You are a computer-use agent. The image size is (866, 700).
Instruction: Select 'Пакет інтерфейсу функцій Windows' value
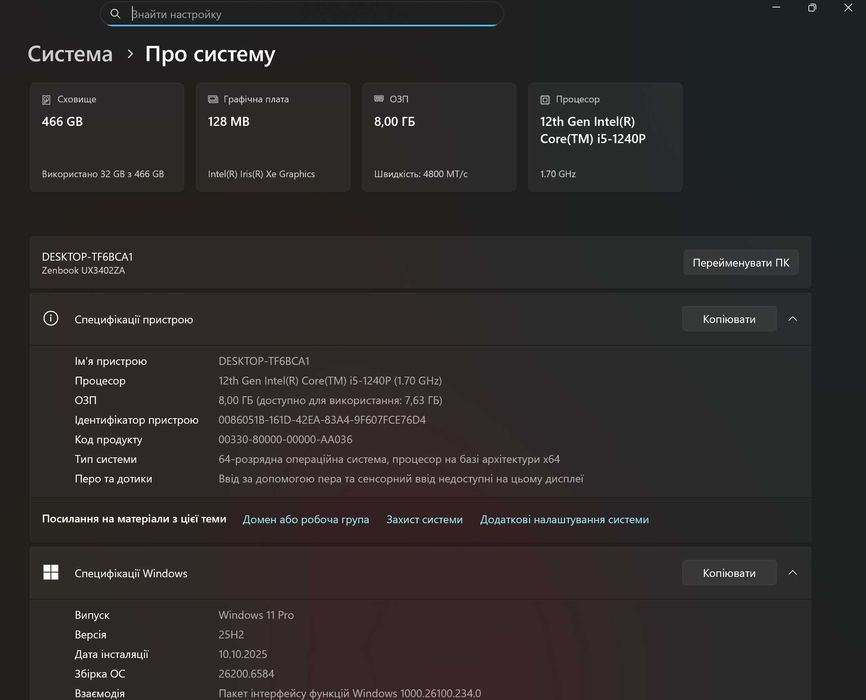point(350,693)
